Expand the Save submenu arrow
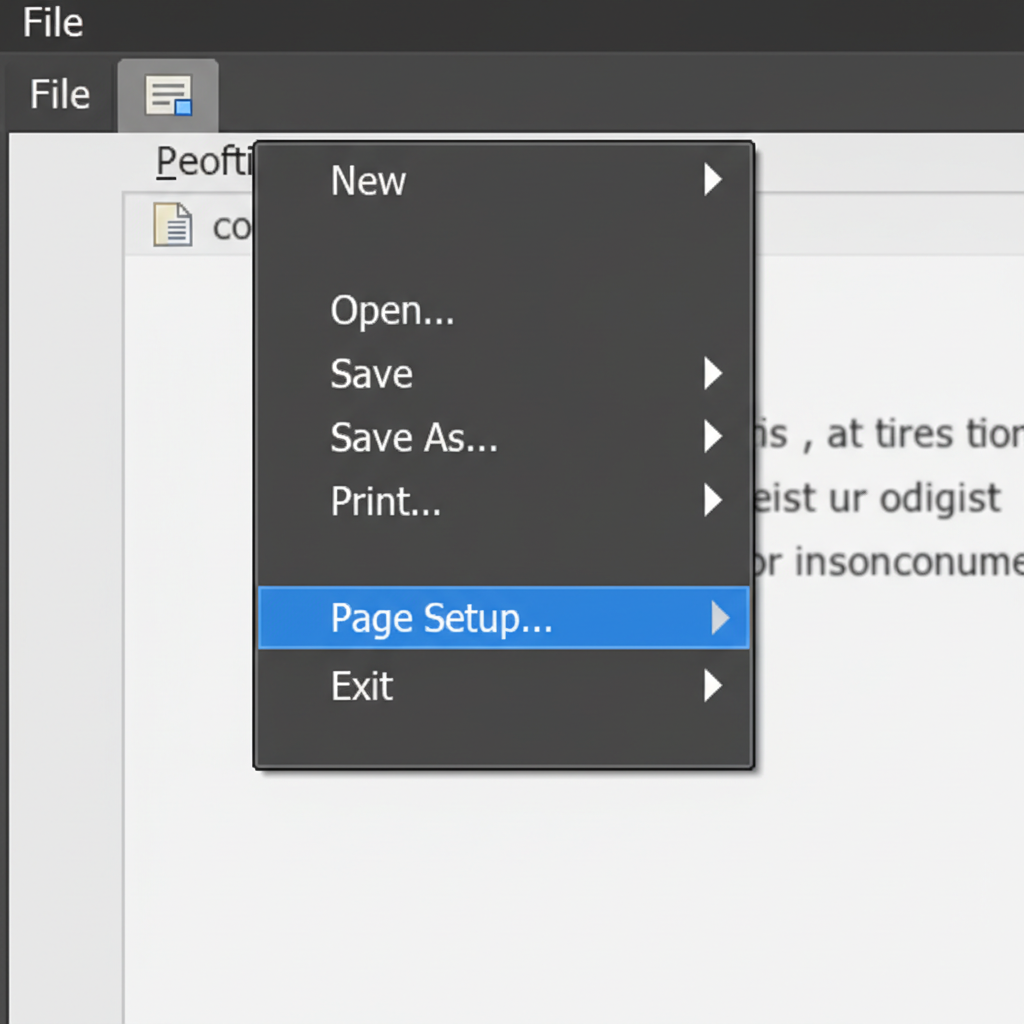The width and height of the screenshot is (1024, 1024). (712, 374)
